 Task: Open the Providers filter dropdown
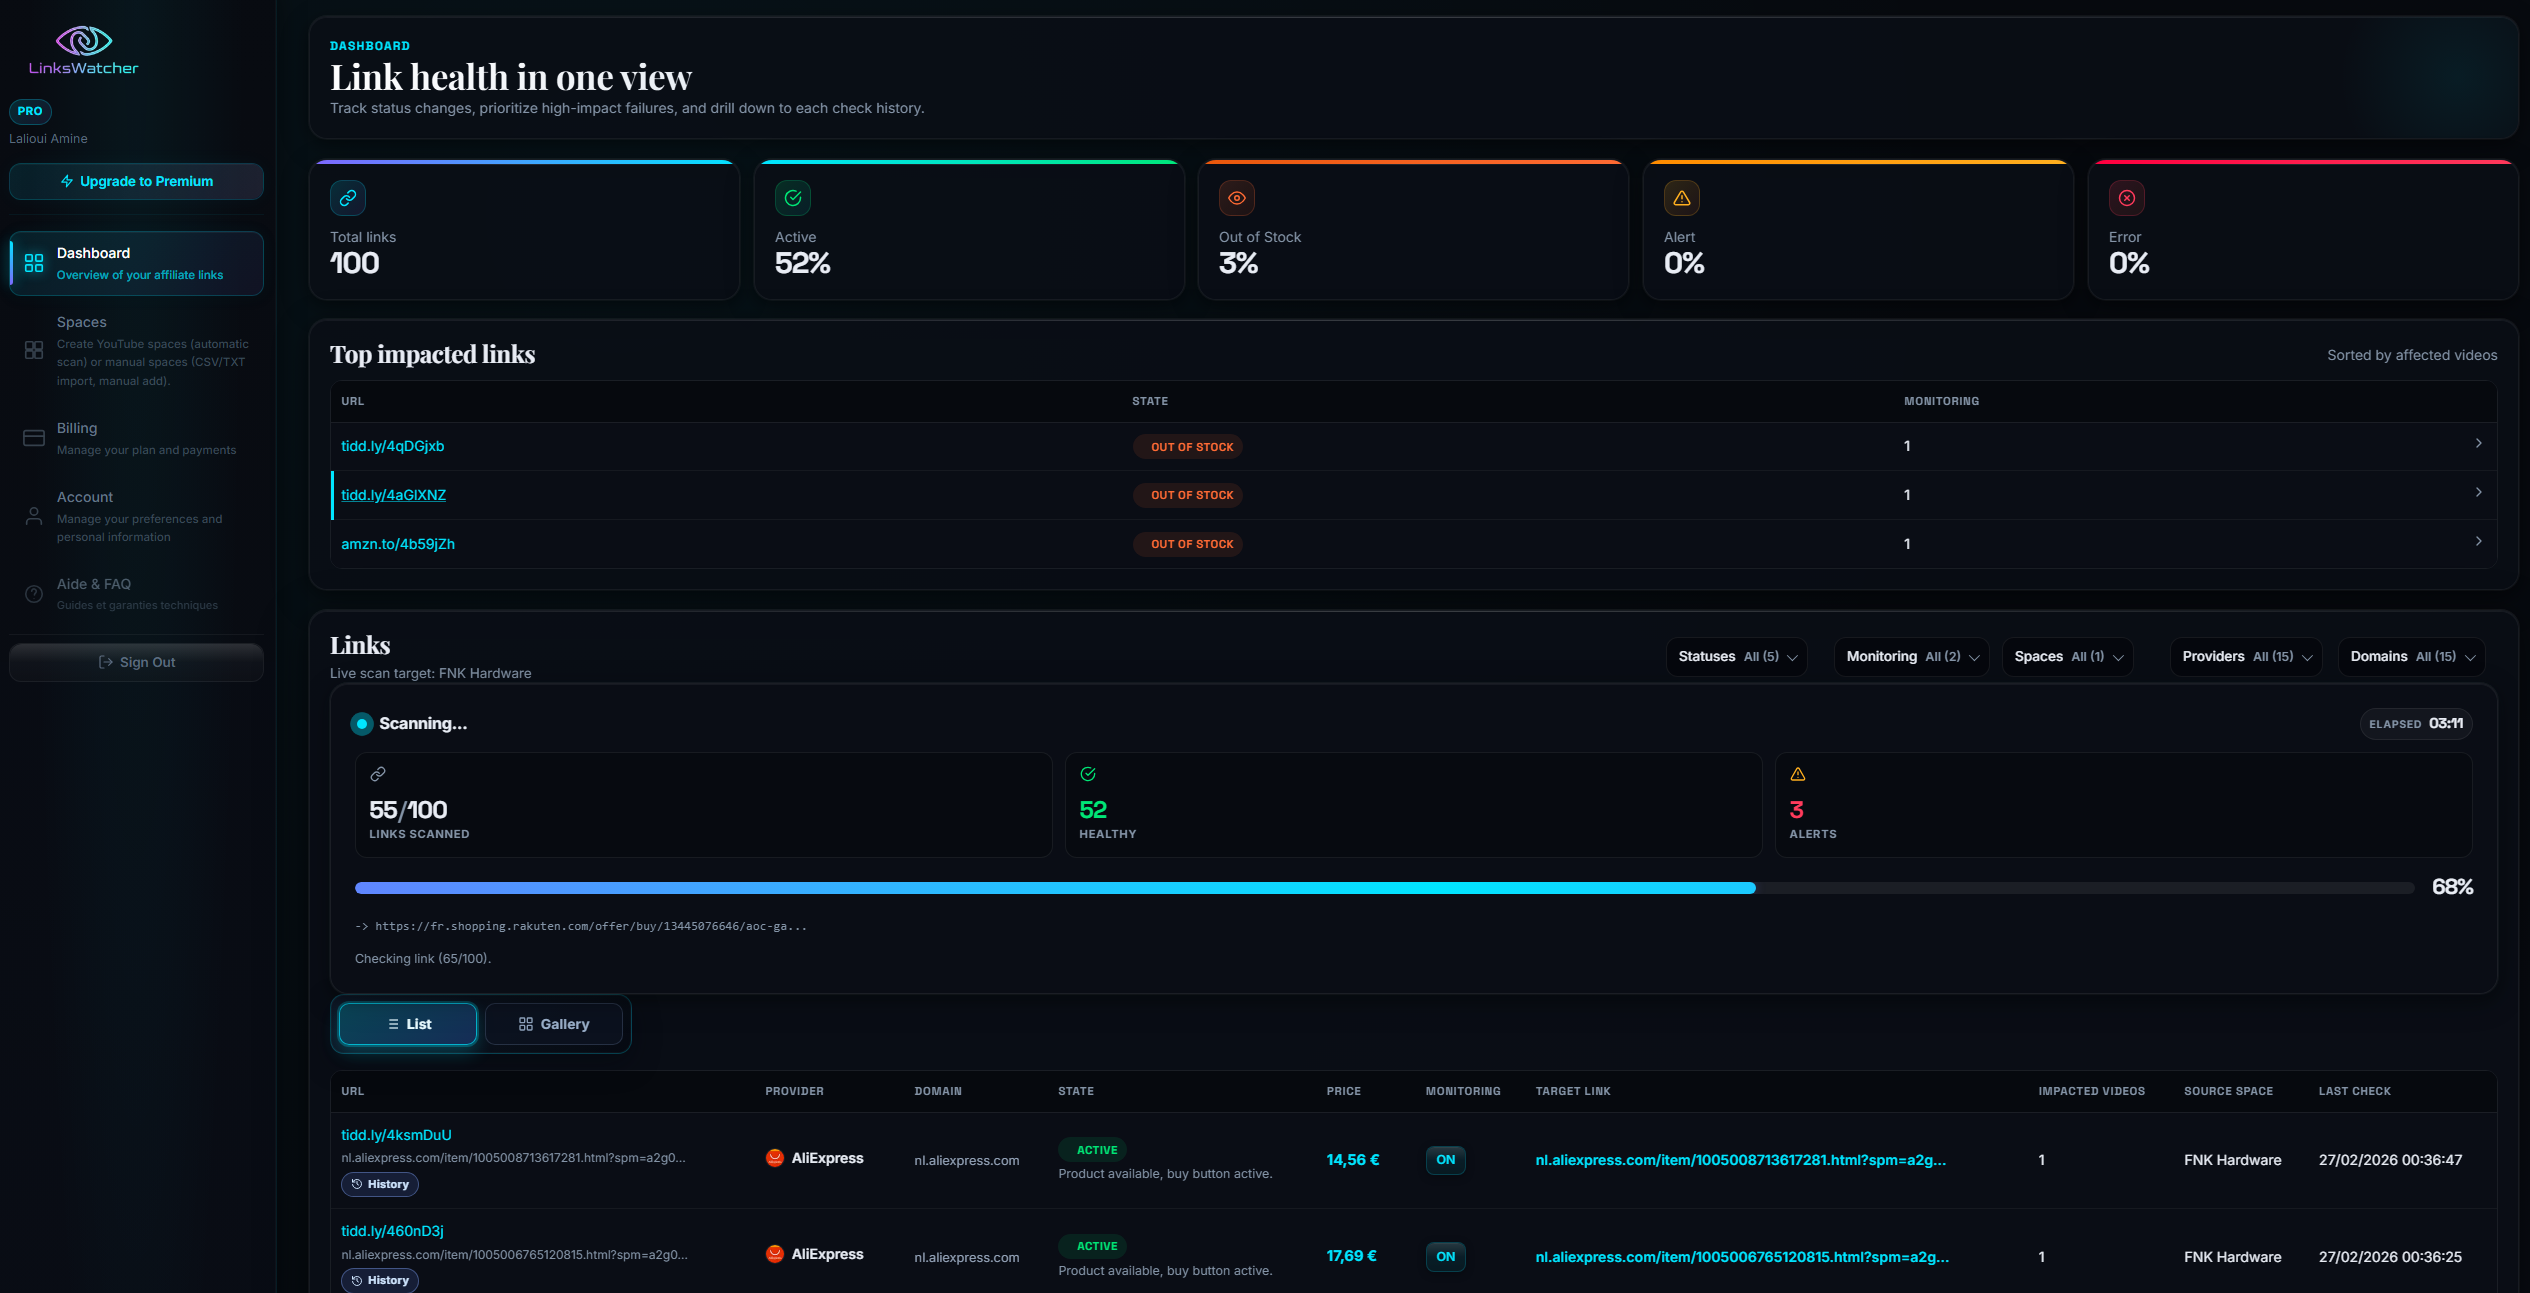(x=2246, y=657)
